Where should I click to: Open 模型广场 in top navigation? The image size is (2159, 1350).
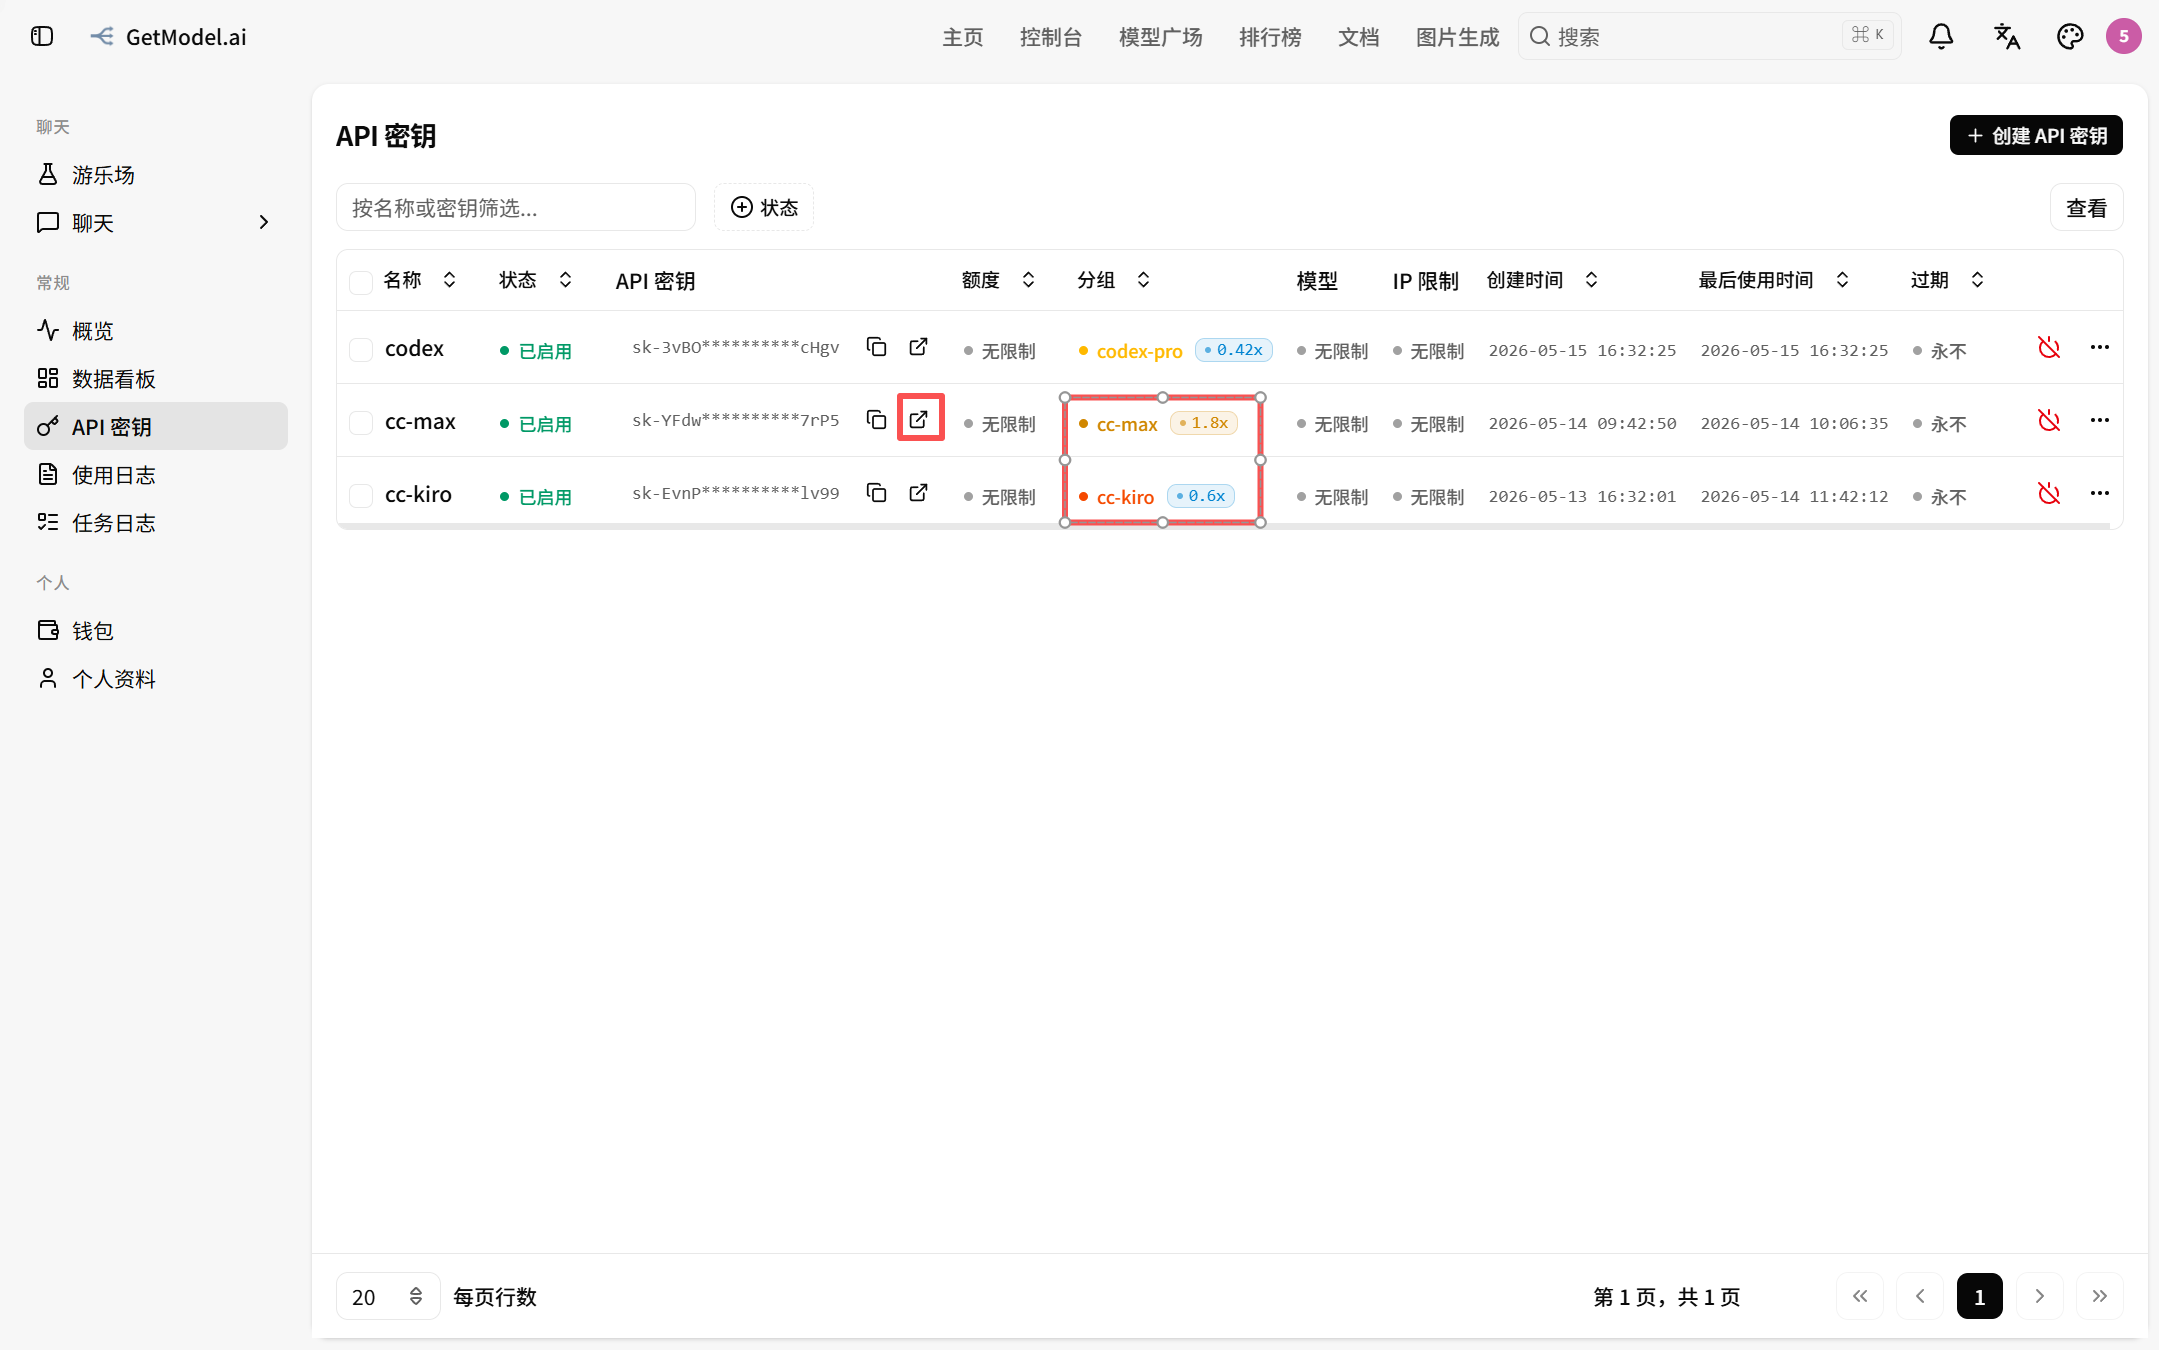(x=1161, y=37)
